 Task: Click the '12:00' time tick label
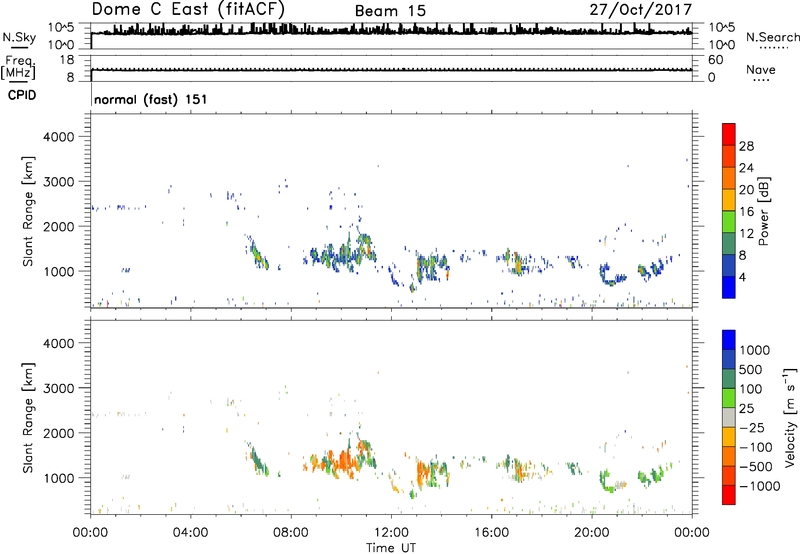pyautogui.click(x=391, y=533)
